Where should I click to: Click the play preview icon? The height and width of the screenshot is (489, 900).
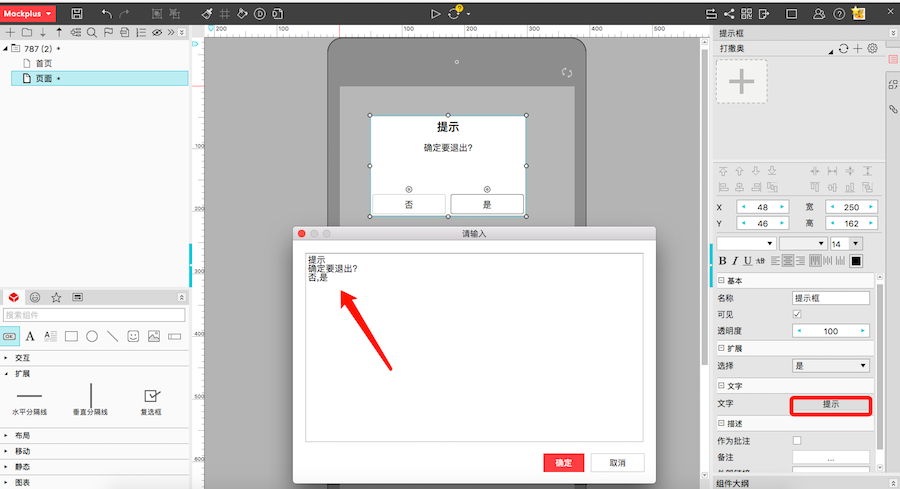pos(436,14)
